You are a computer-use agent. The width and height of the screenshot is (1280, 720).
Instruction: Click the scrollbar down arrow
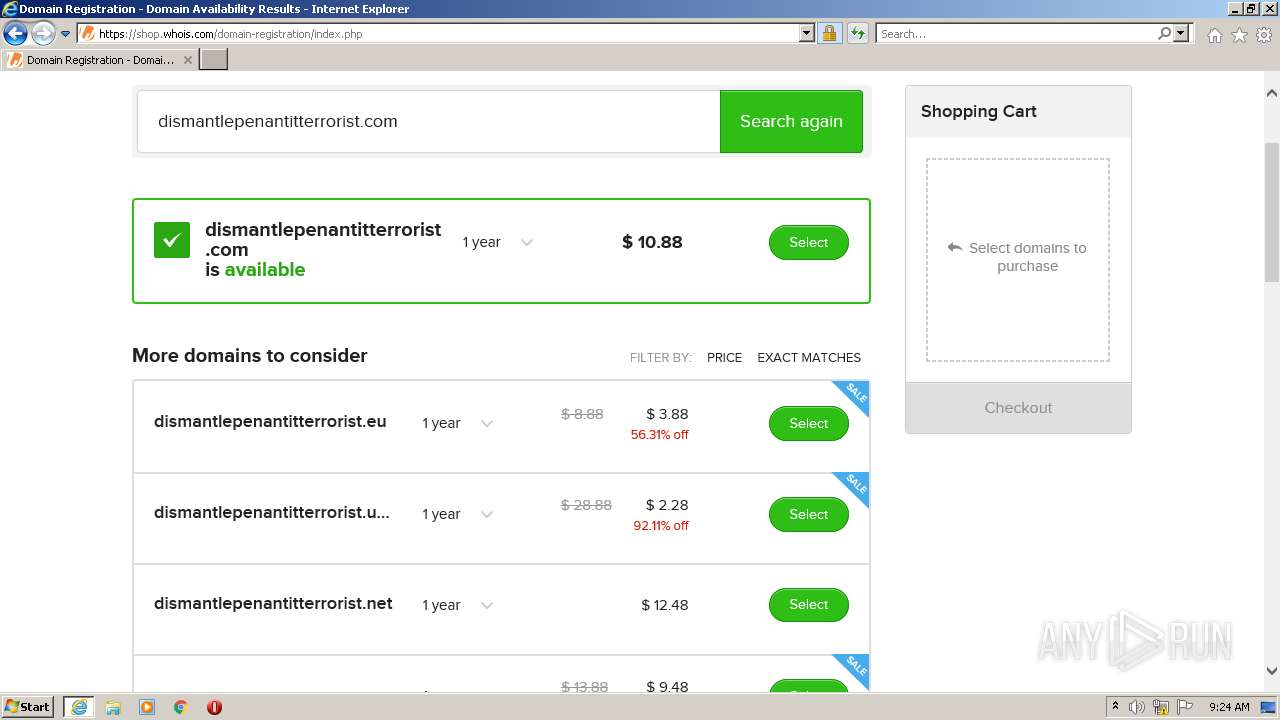coord(1272,671)
